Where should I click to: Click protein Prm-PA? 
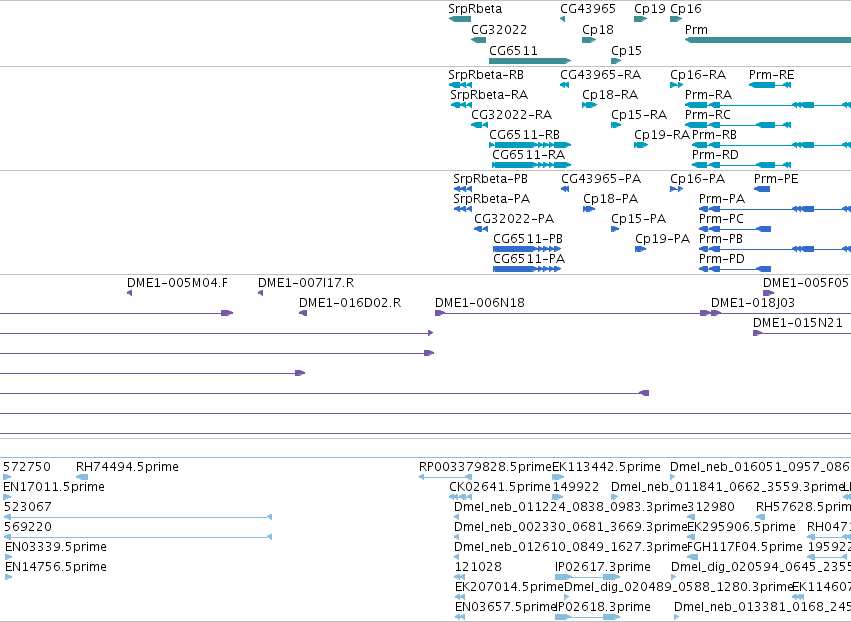pyautogui.click(x=775, y=209)
